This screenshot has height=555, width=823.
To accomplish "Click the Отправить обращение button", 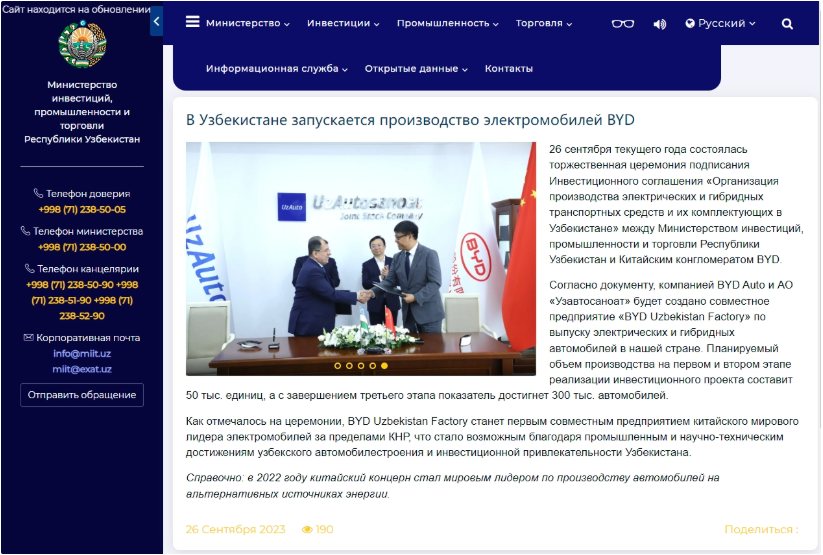I will click(82, 395).
